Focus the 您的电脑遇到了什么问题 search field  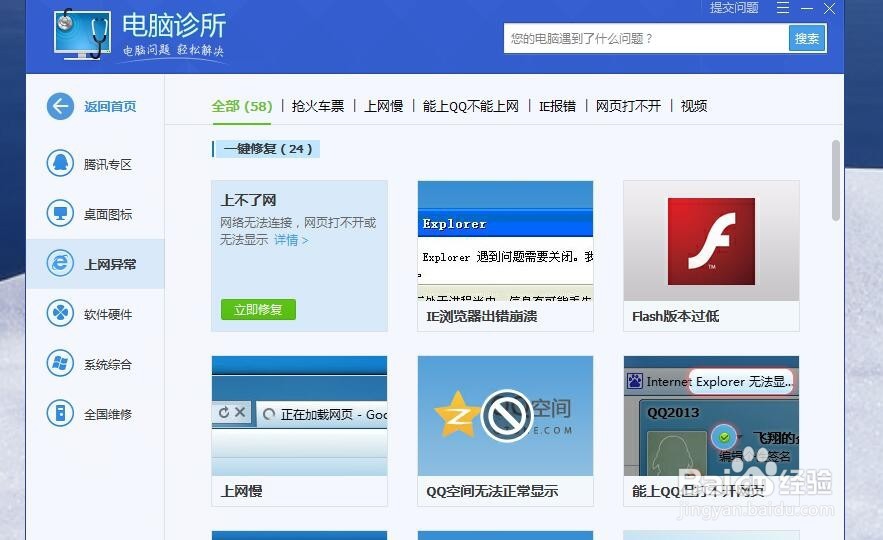[646, 38]
